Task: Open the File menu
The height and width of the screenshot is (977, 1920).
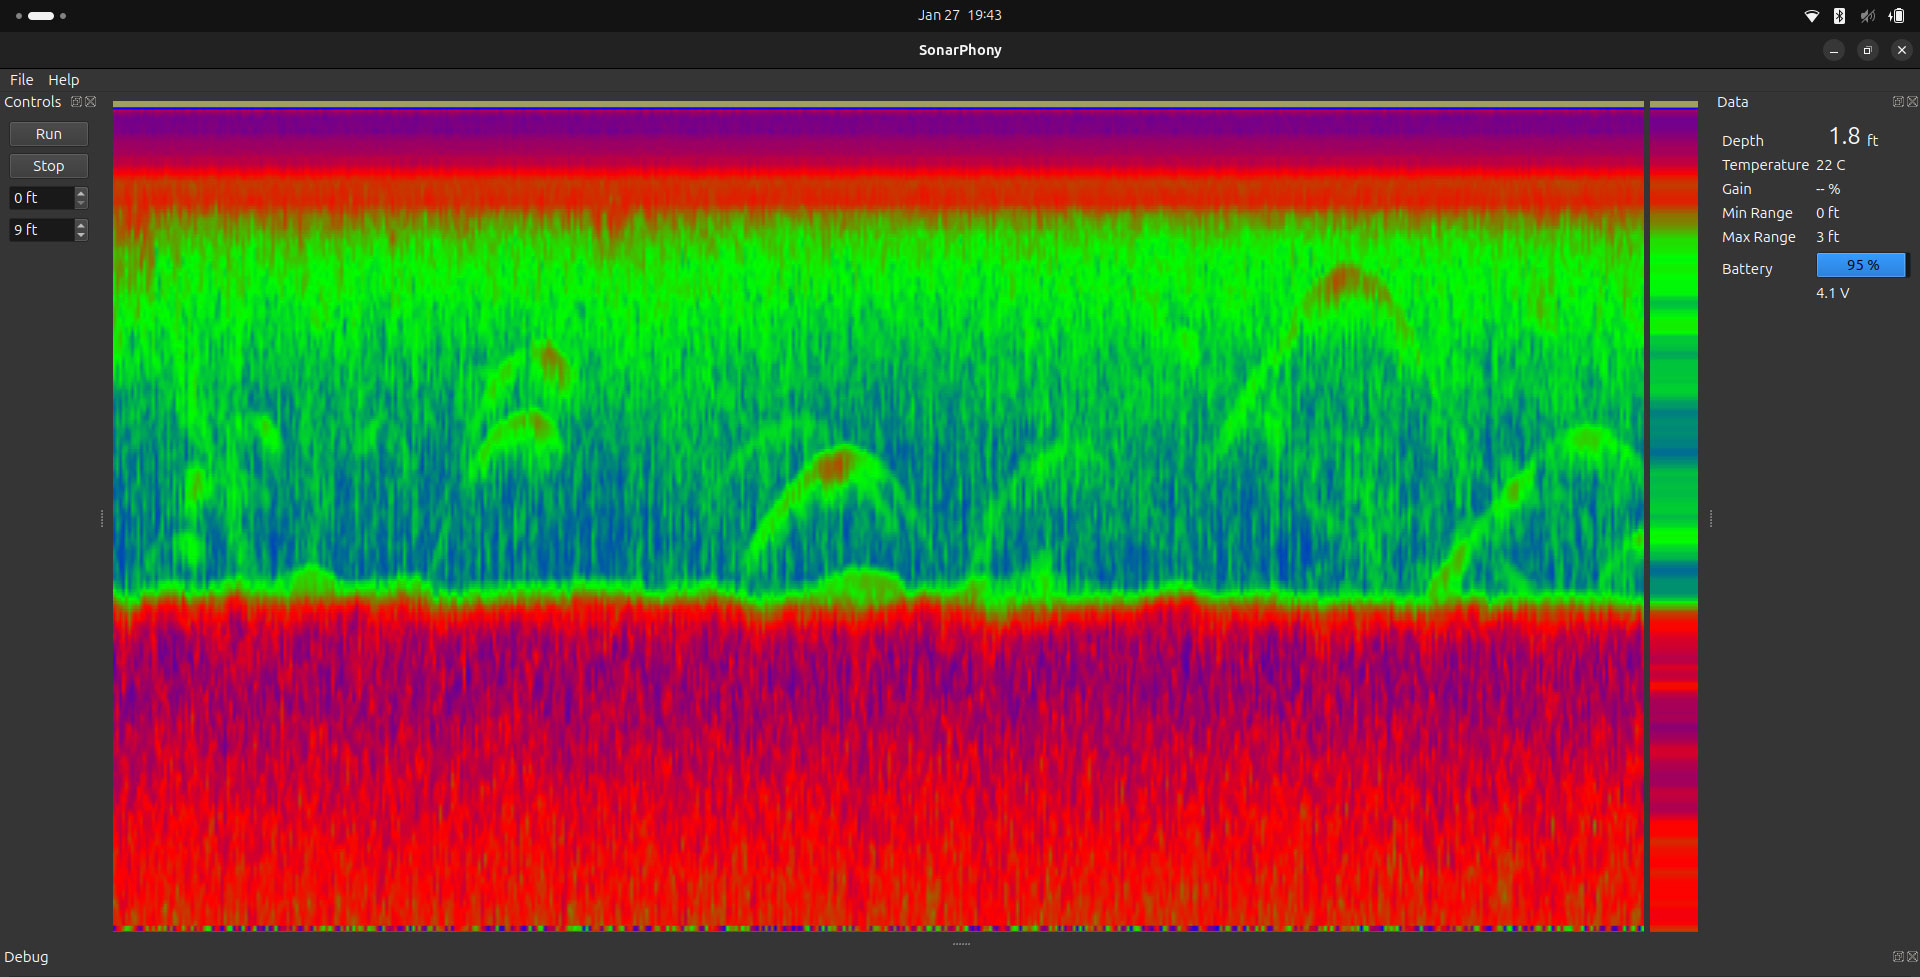Action: click(x=21, y=80)
